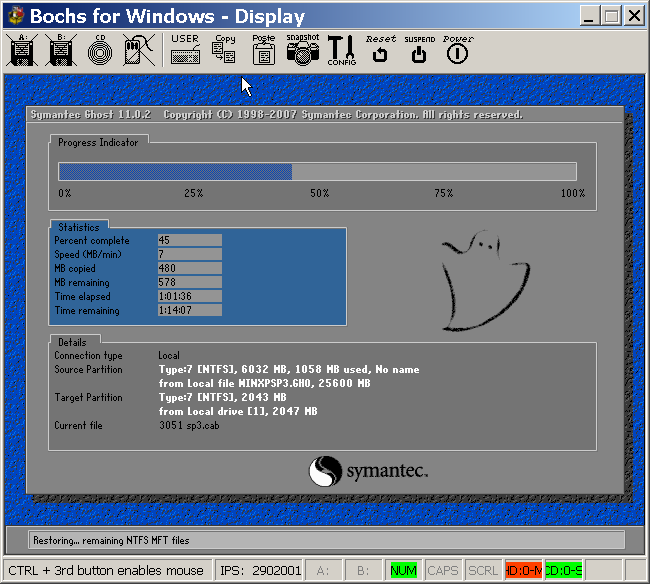The width and height of the screenshot is (650, 584).
Task: Click the Speed value 7
Action: pos(189,254)
